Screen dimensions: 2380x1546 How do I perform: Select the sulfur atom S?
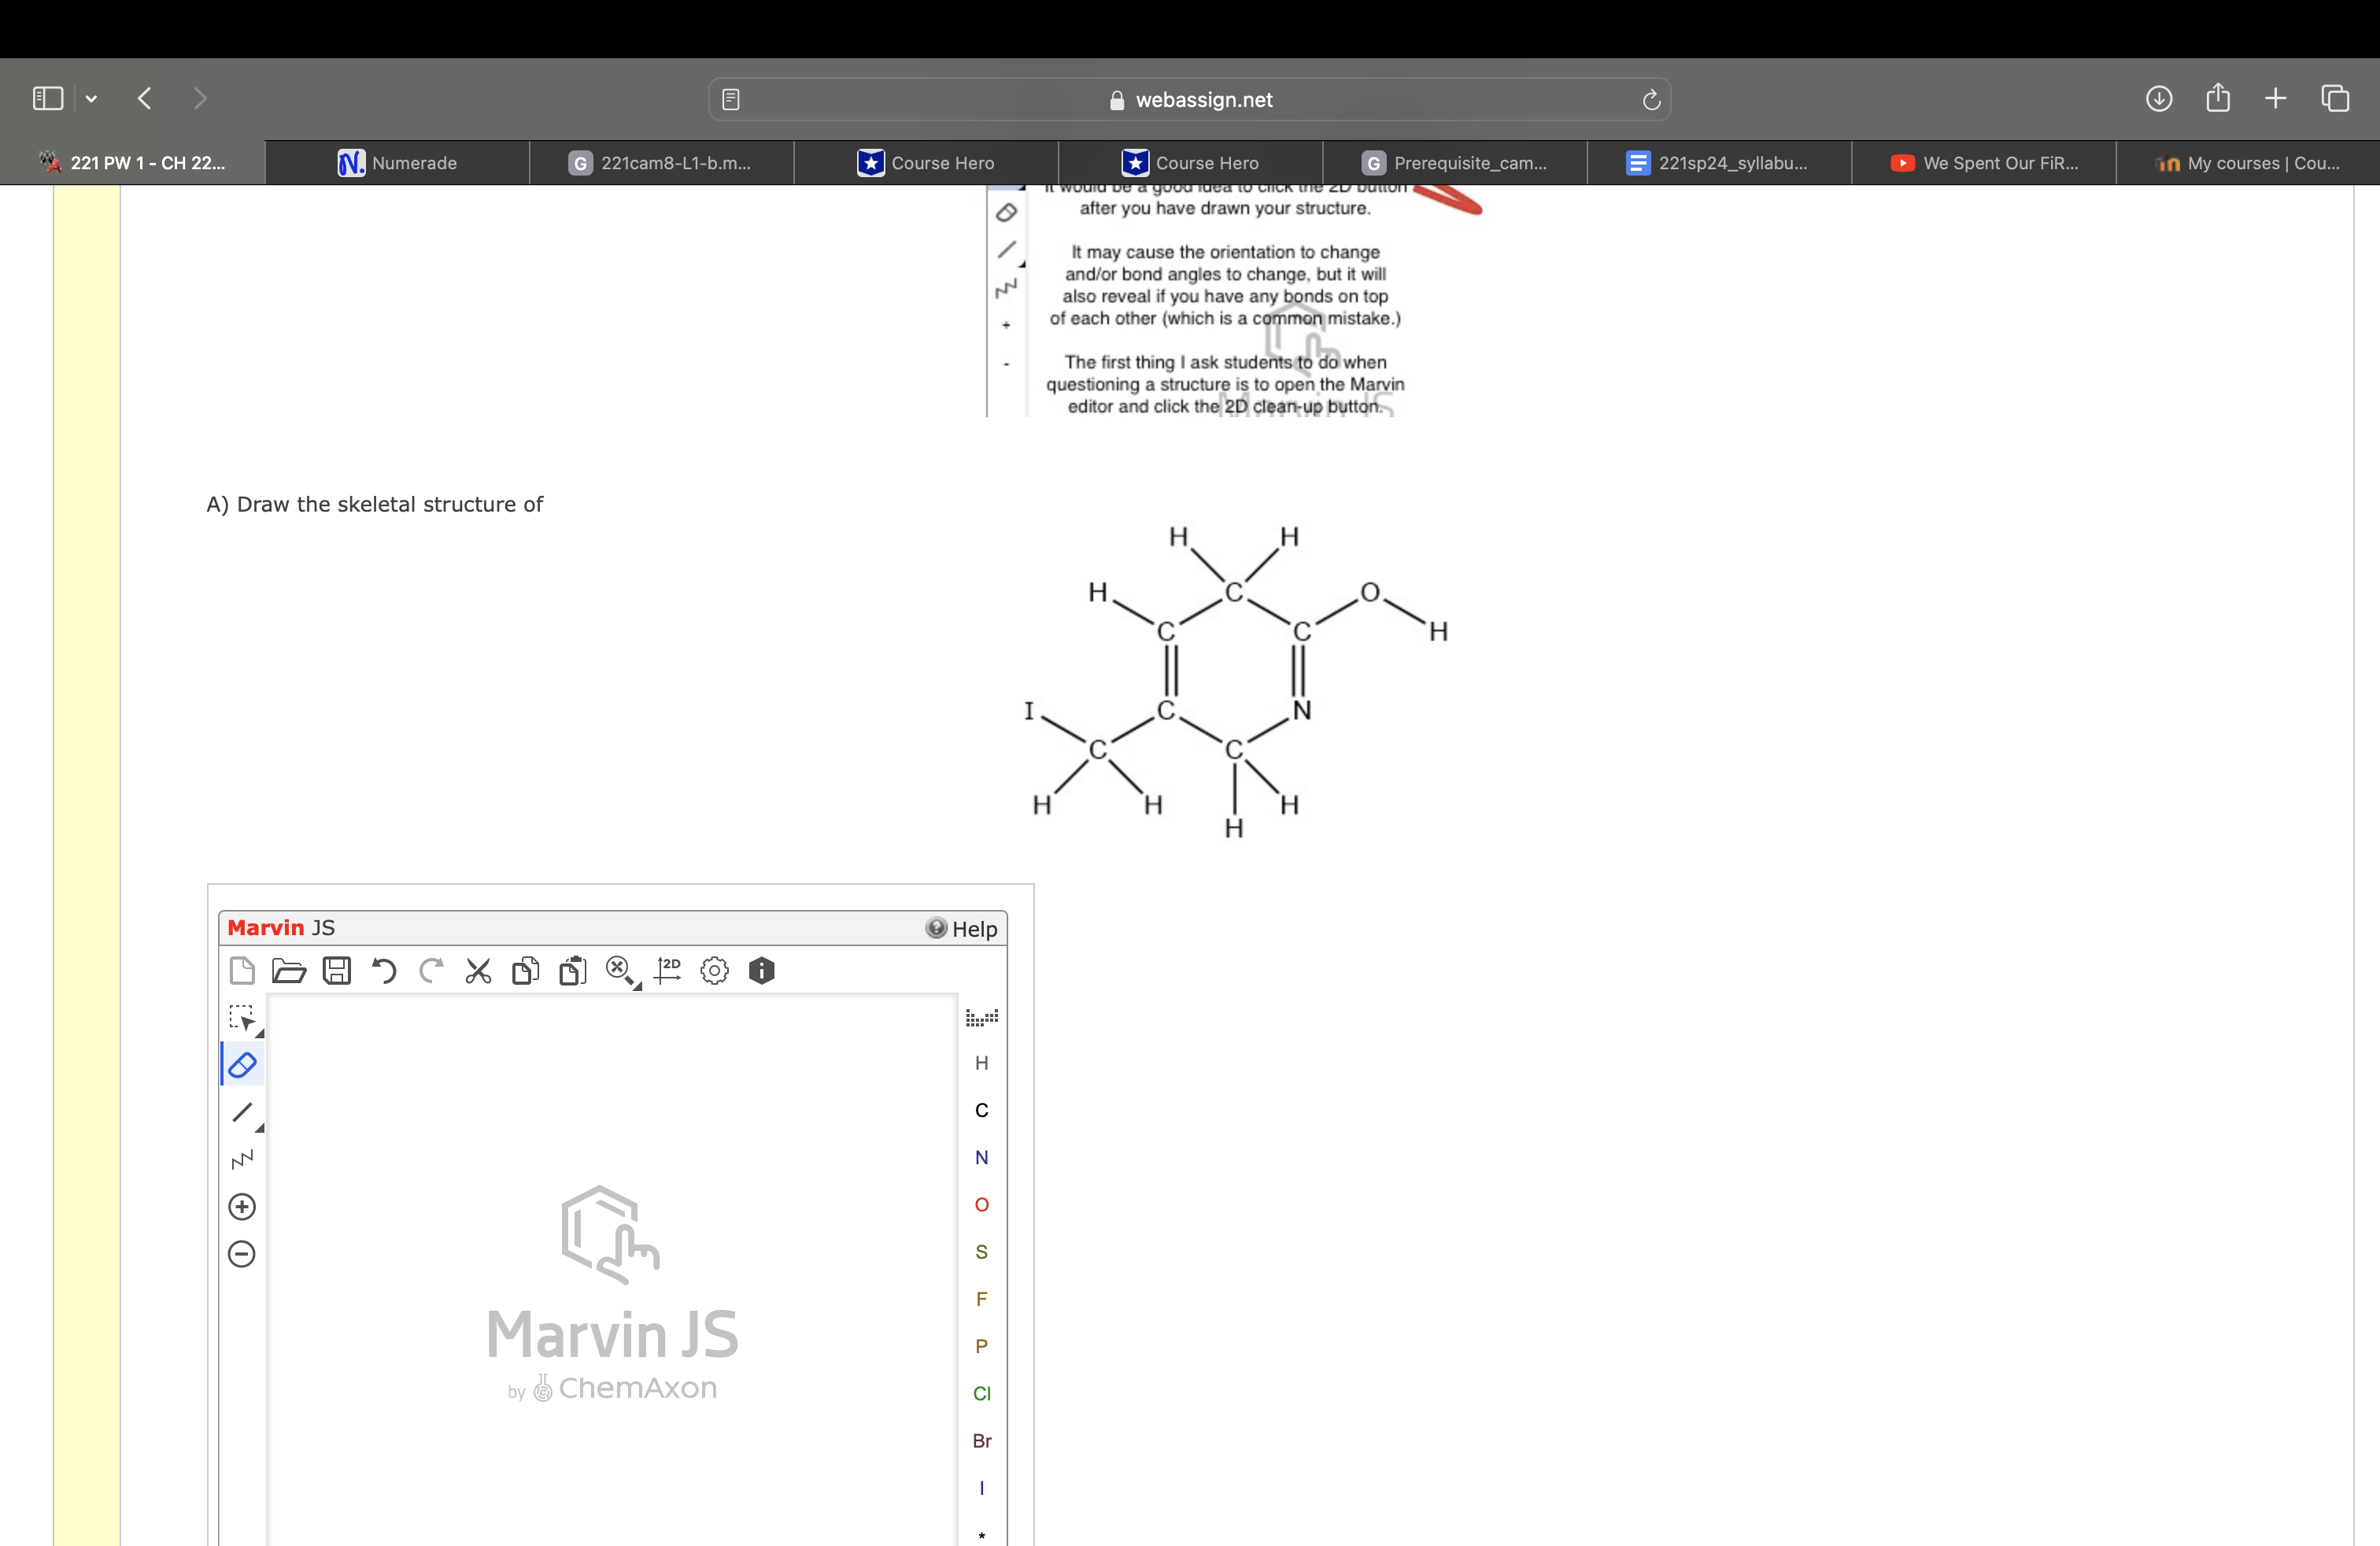click(982, 1252)
